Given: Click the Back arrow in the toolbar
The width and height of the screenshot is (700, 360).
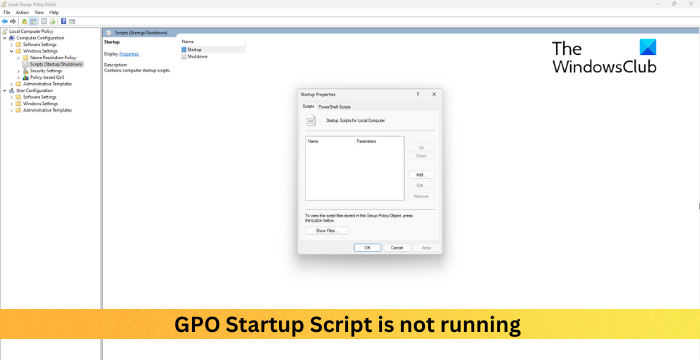Looking at the screenshot, I should coord(5,21).
